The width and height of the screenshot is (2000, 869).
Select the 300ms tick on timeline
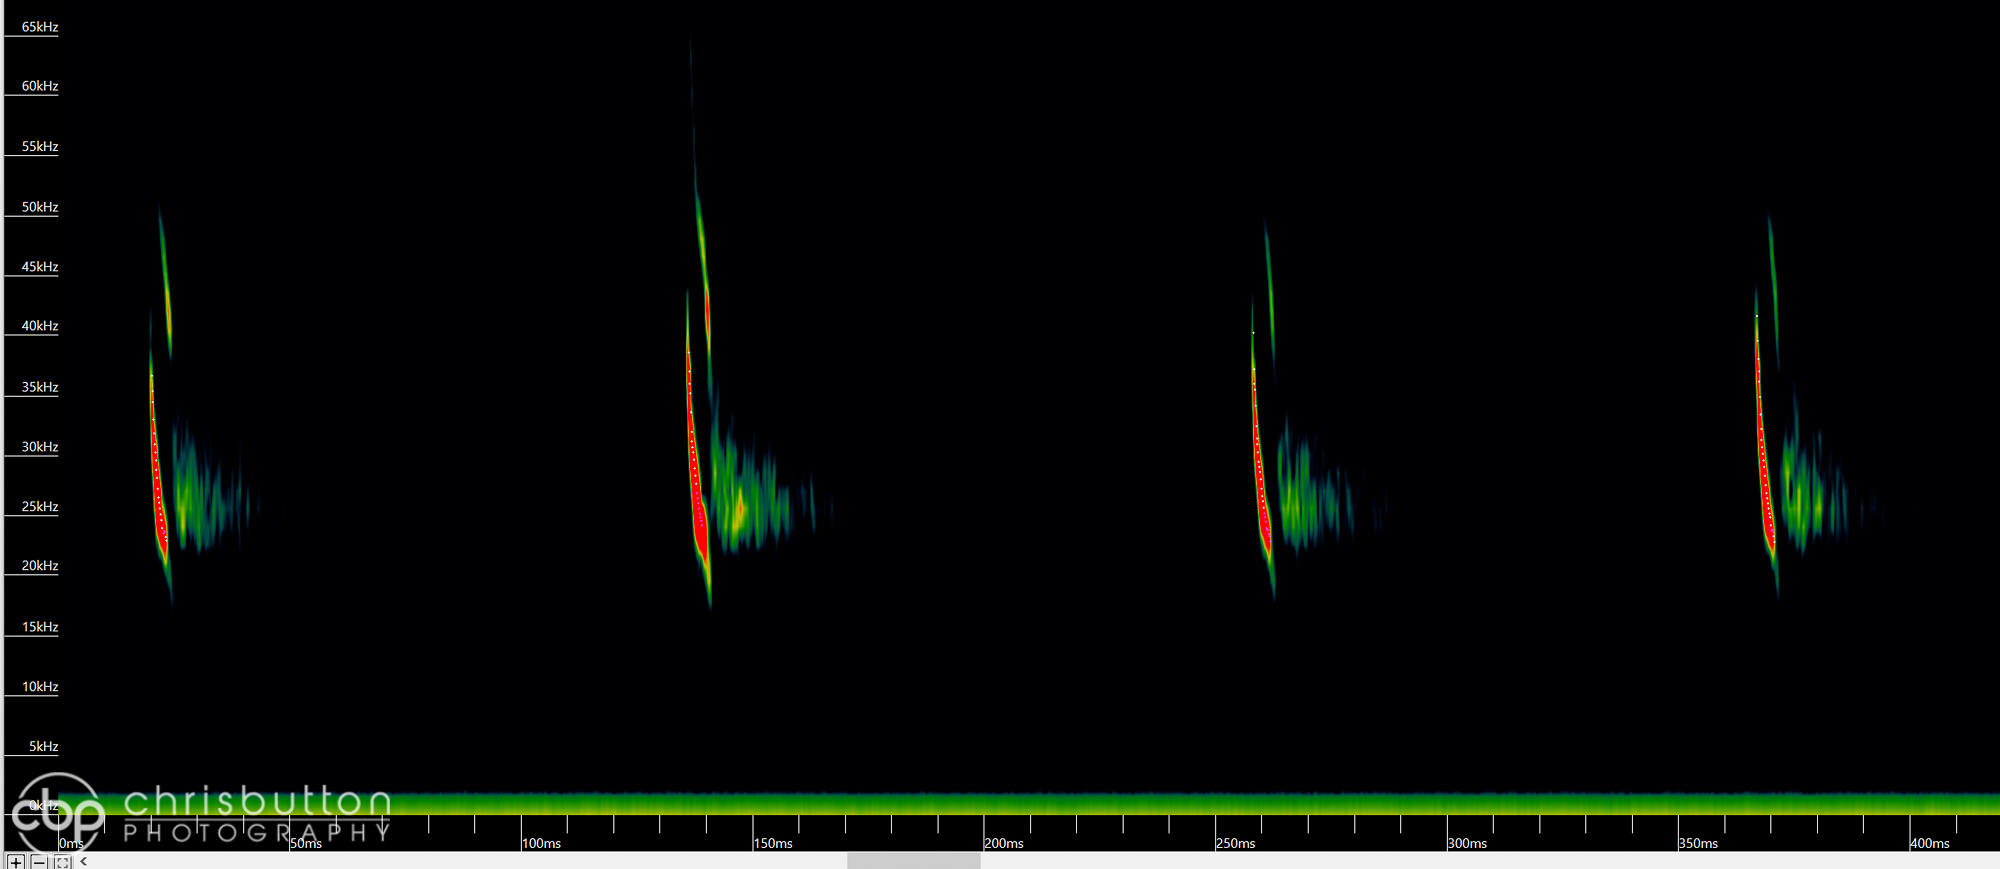click(x=1467, y=843)
